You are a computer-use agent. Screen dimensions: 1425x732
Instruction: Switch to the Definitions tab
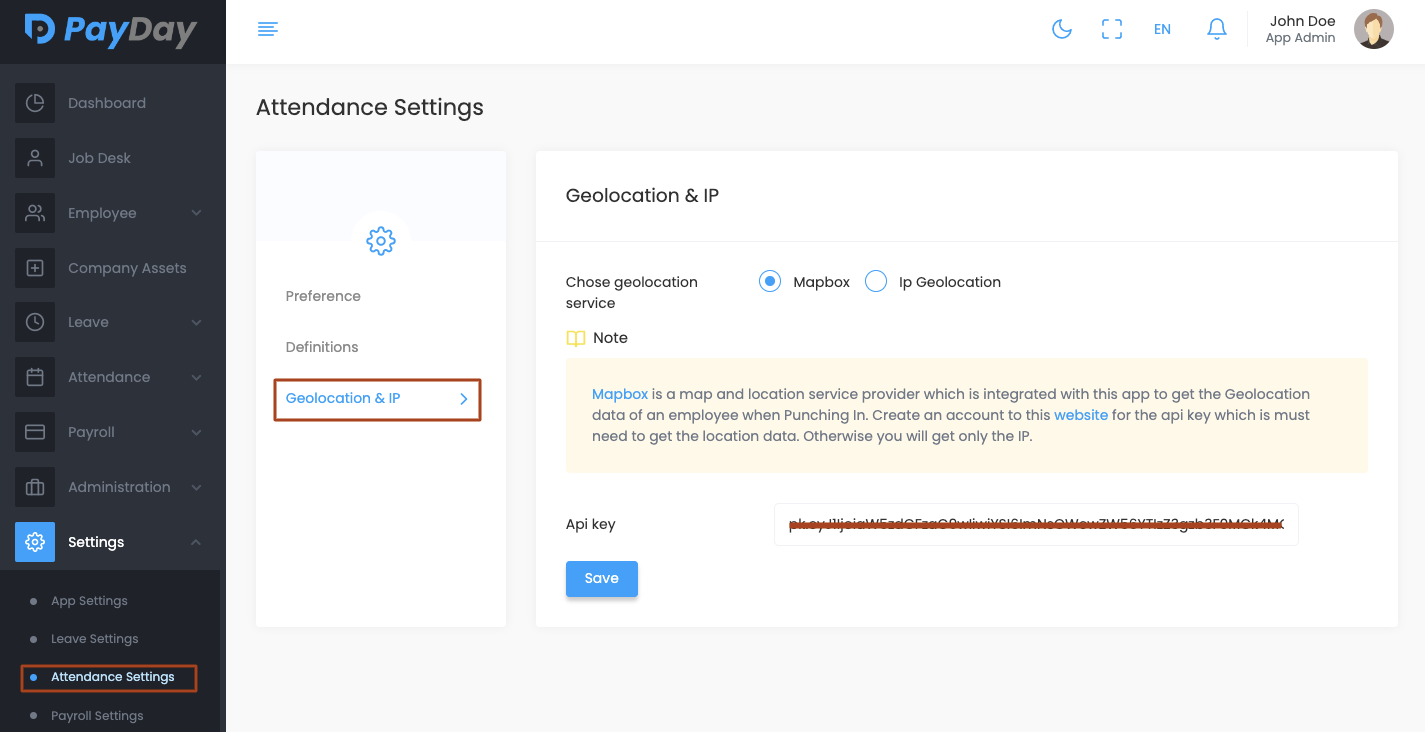(x=322, y=347)
